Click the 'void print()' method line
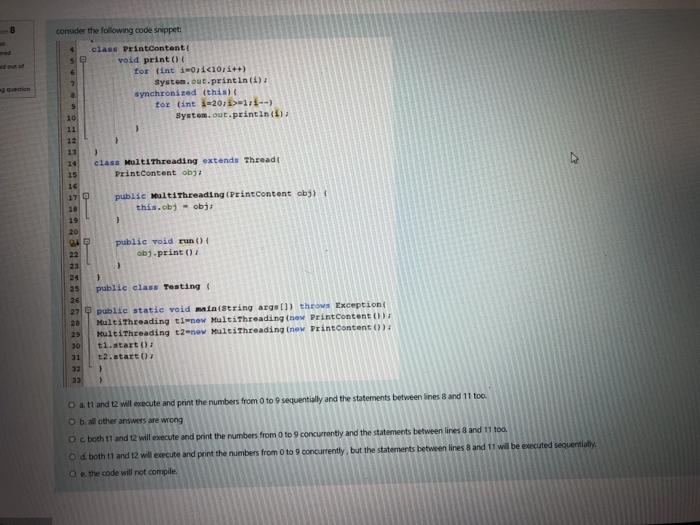The width and height of the screenshot is (700, 525). 151,59
